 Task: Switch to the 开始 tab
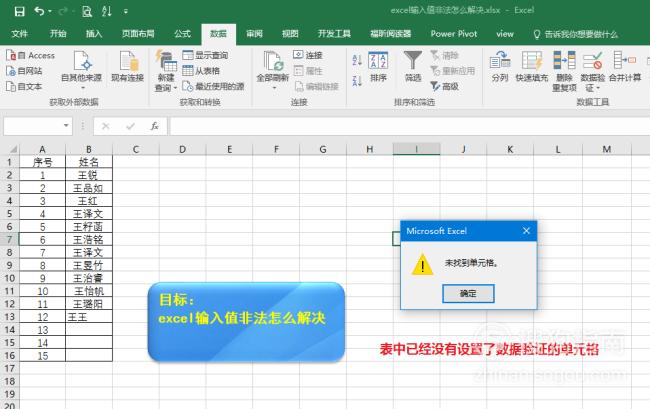tap(58, 34)
